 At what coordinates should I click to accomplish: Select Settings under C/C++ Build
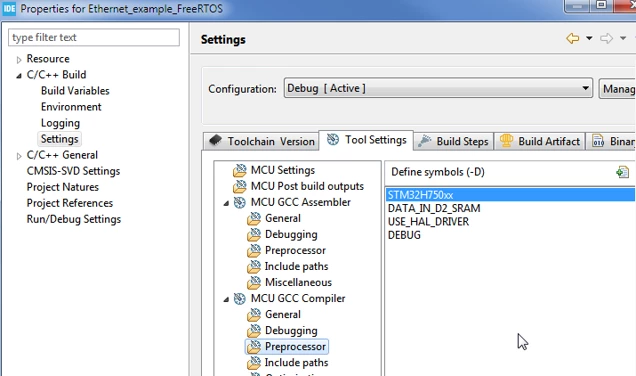(x=59, y=139)
